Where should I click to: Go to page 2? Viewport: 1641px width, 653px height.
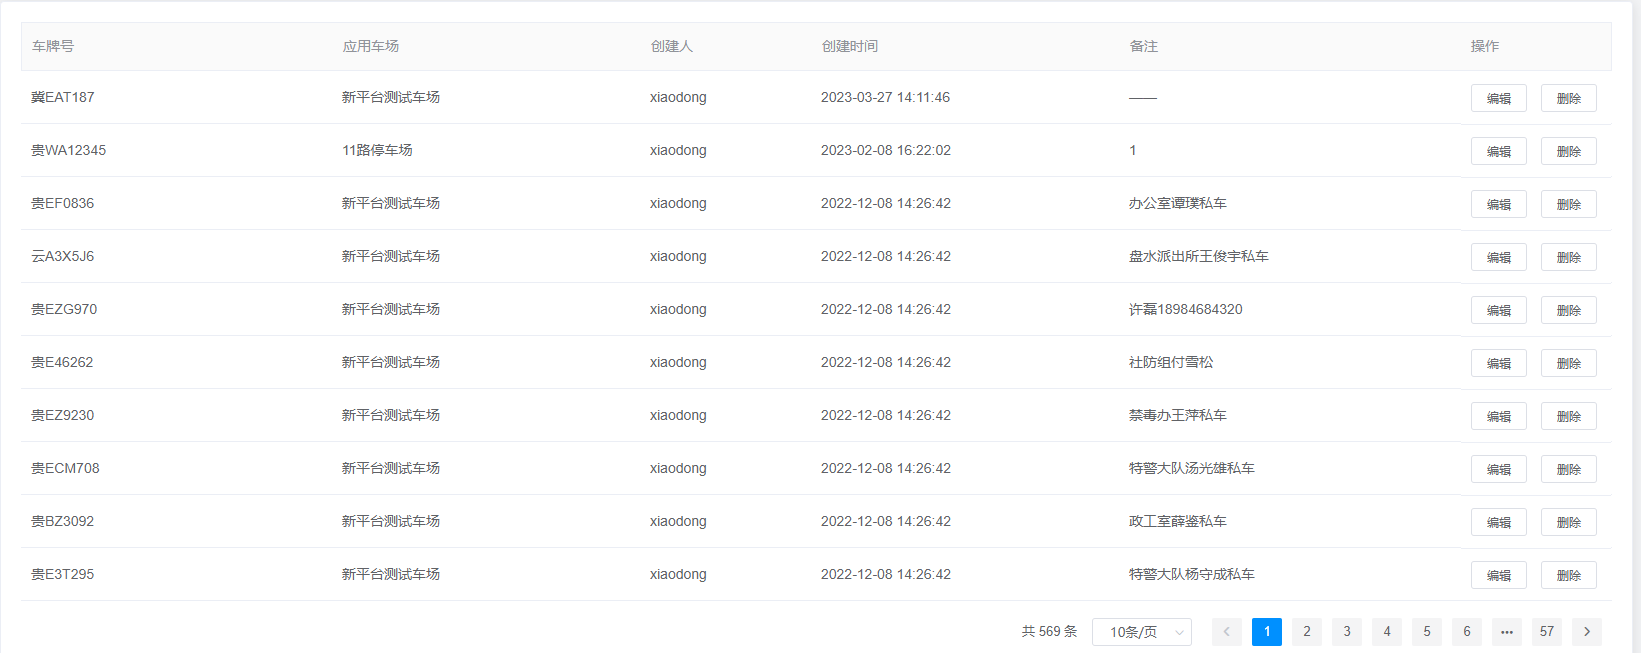[x=1306, y=632]
